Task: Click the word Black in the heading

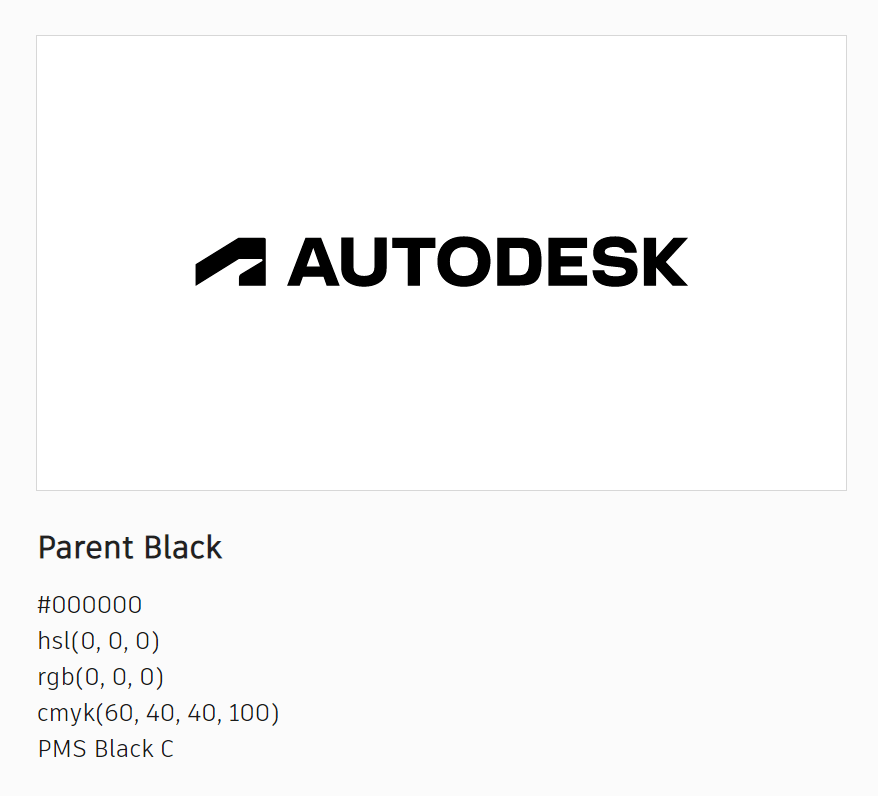Action: click(x=183, y=548)
